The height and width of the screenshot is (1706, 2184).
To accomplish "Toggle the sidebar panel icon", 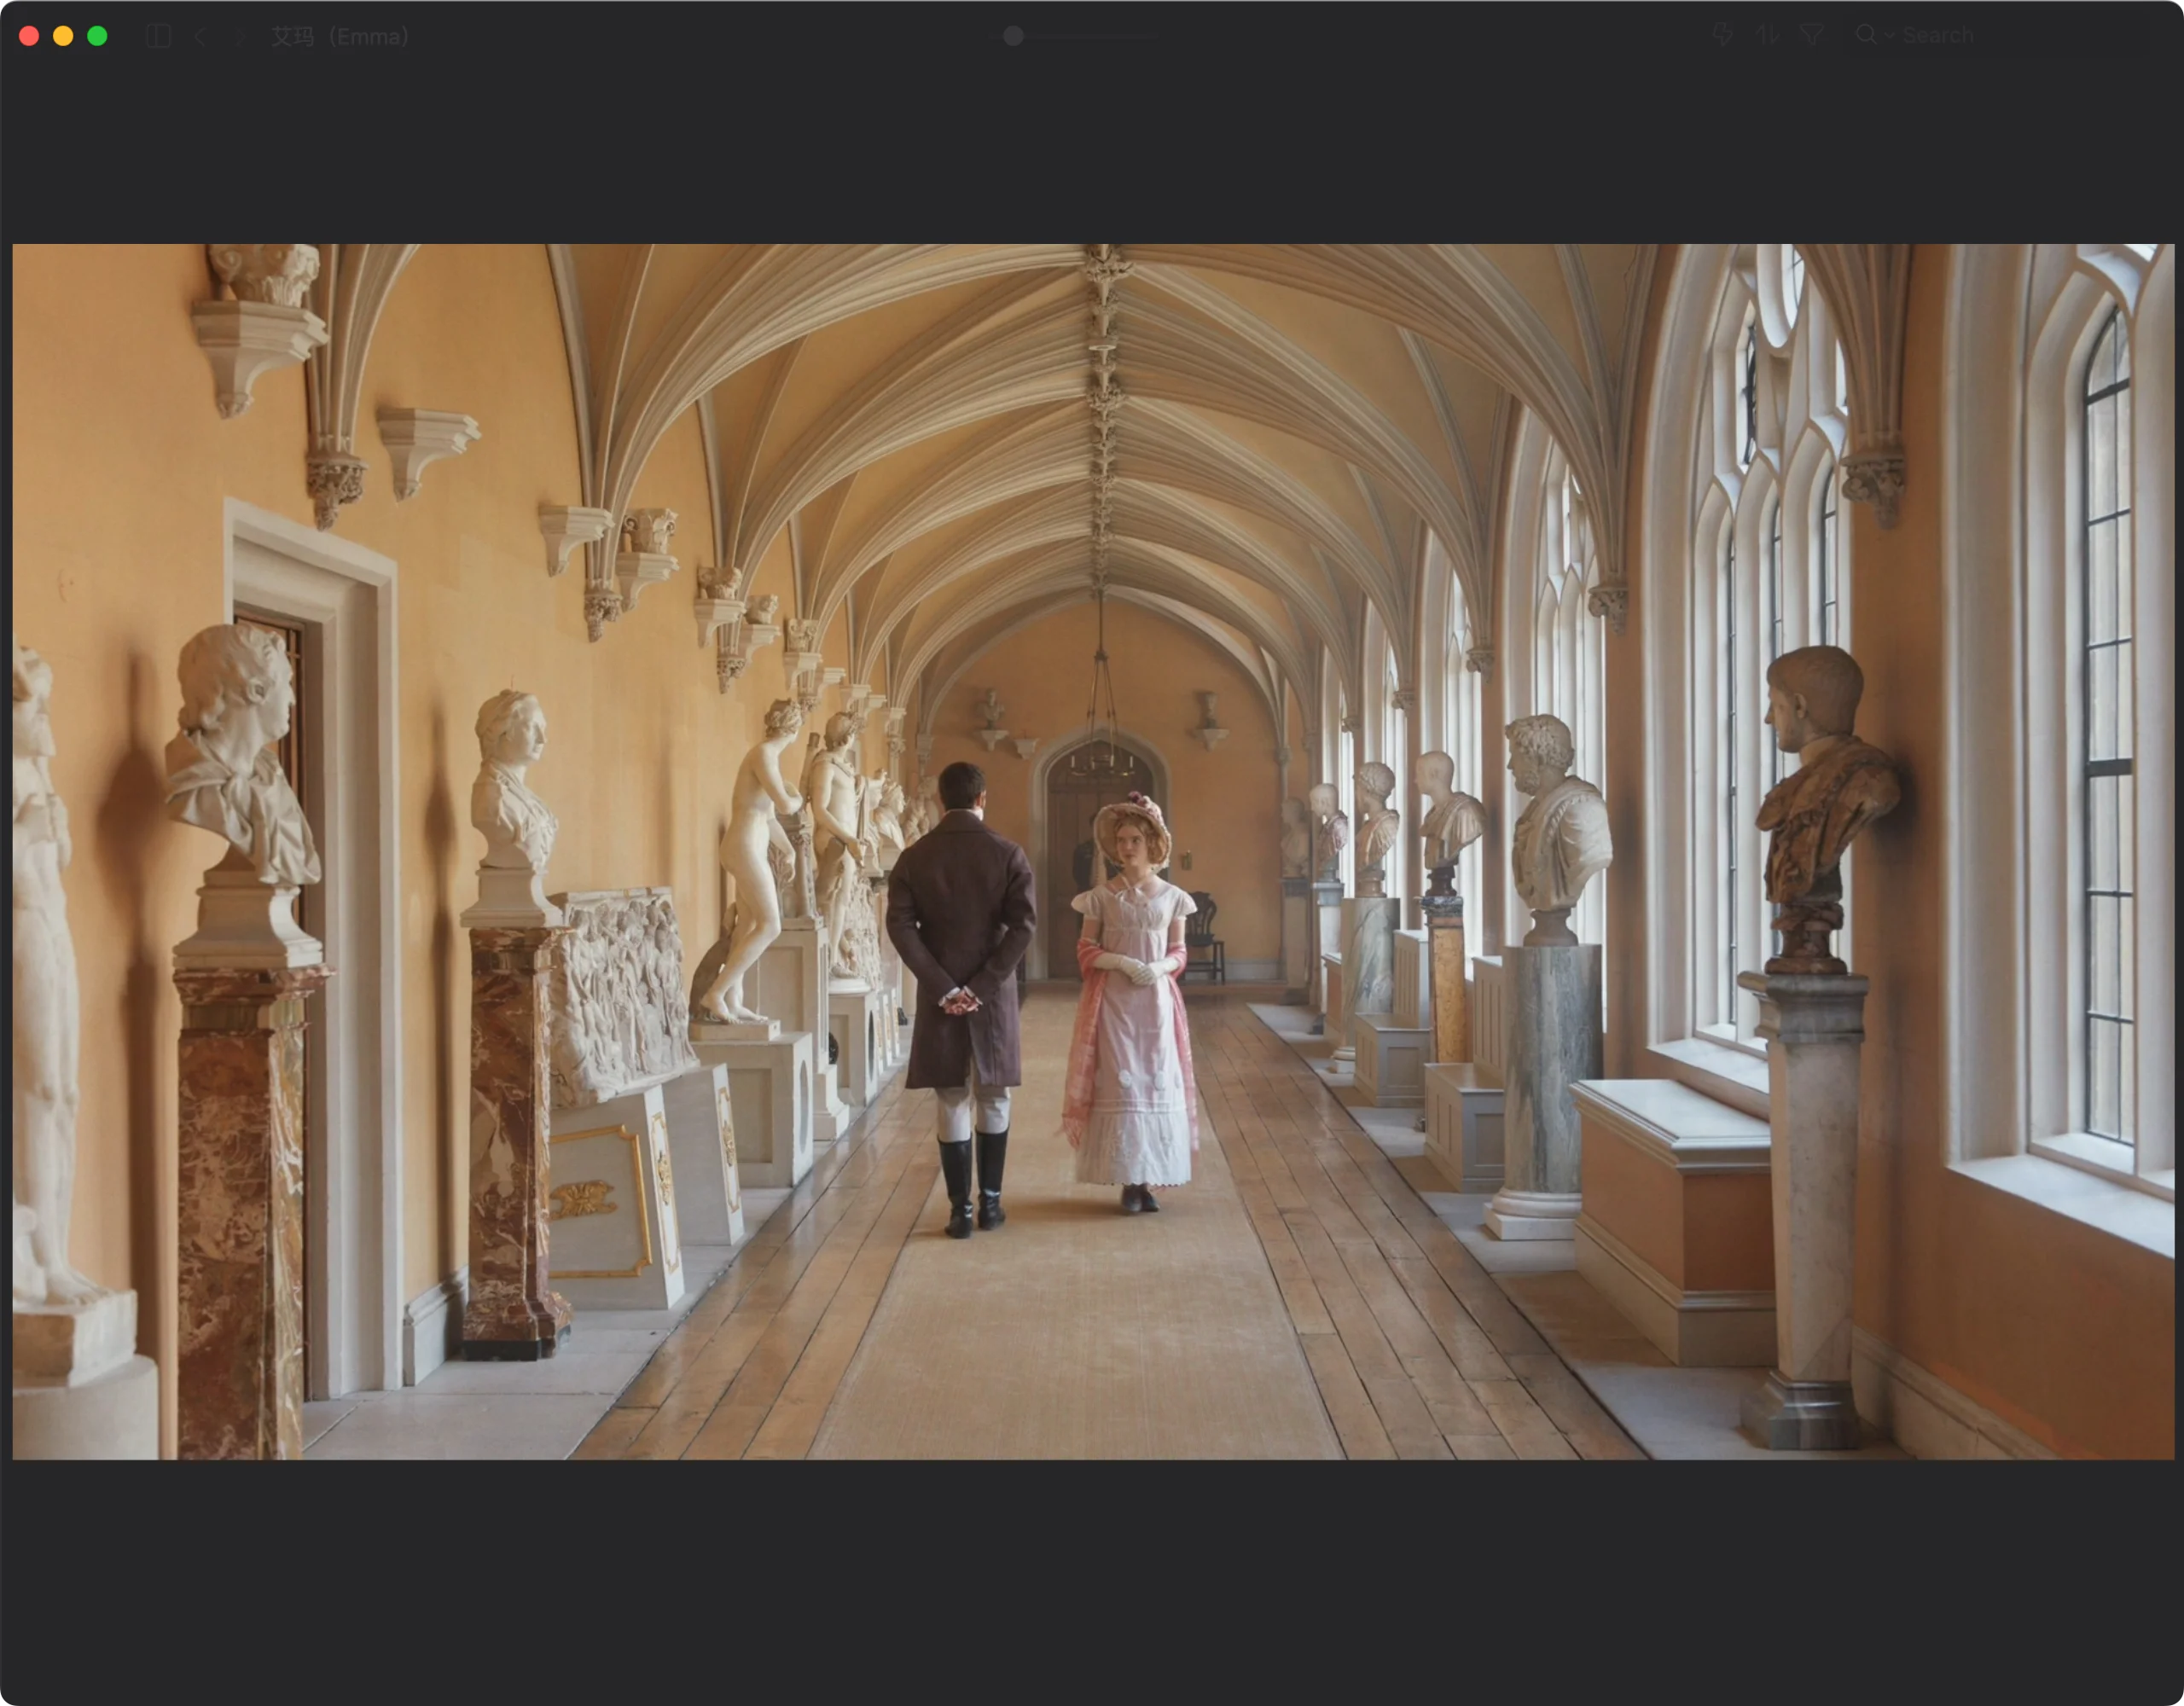I will click(158, 37).
